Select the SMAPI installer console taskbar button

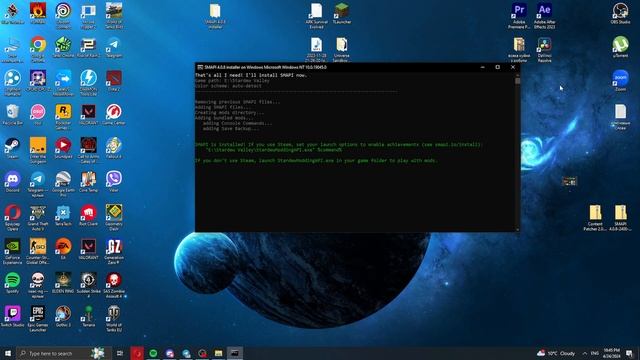(235, 353)
